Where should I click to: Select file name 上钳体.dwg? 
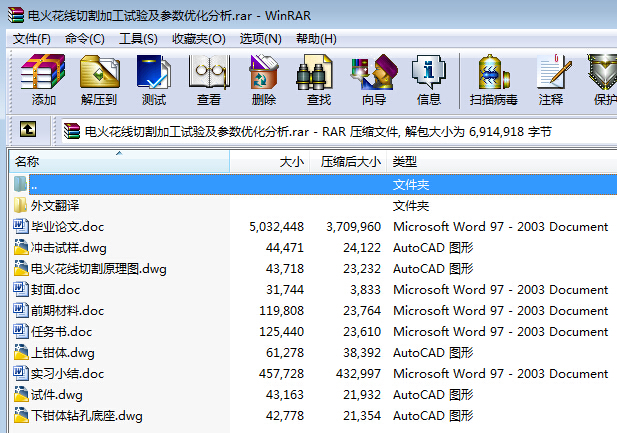pyautogui.click(x=63, y=353)
